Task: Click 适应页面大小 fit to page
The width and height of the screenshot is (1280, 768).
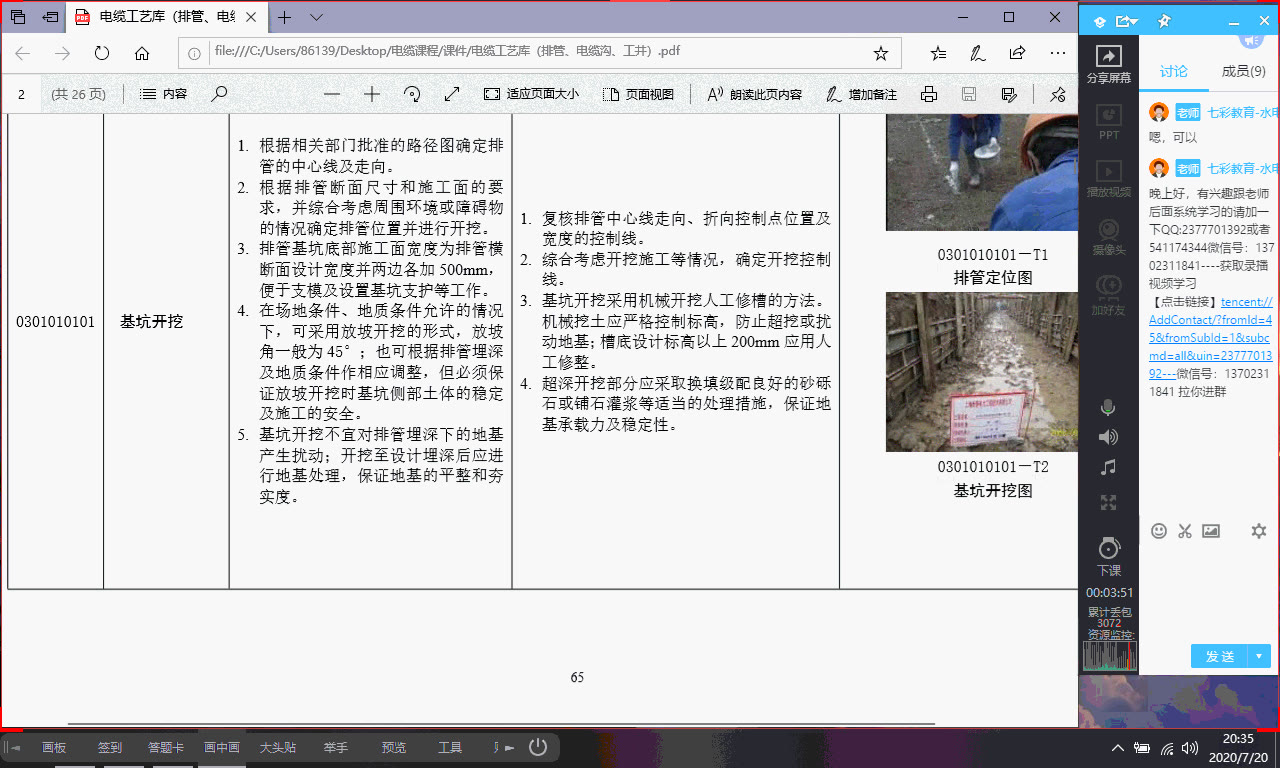Action: tap(531, 94)
